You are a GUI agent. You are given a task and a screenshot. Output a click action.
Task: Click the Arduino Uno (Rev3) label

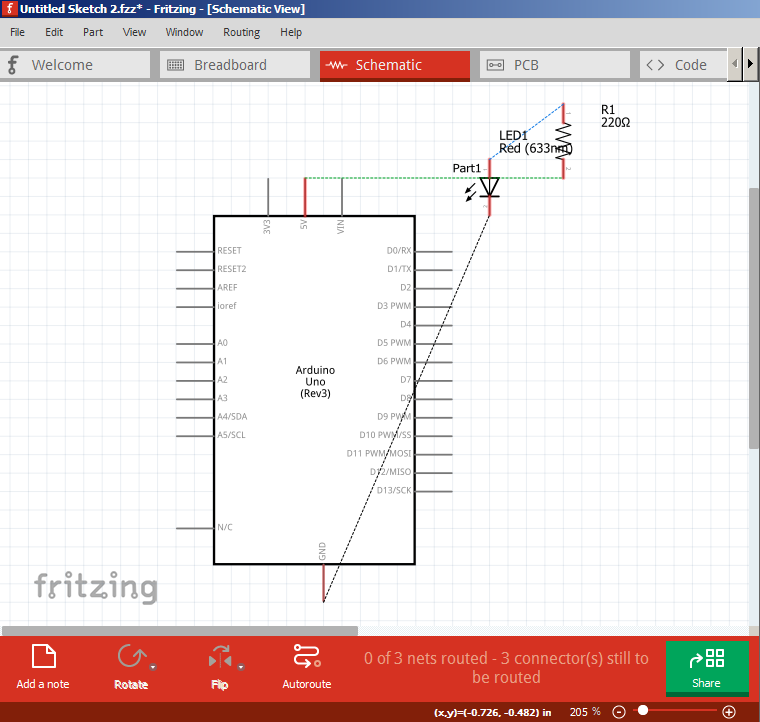pyautogui.click(x=315, y=382)
